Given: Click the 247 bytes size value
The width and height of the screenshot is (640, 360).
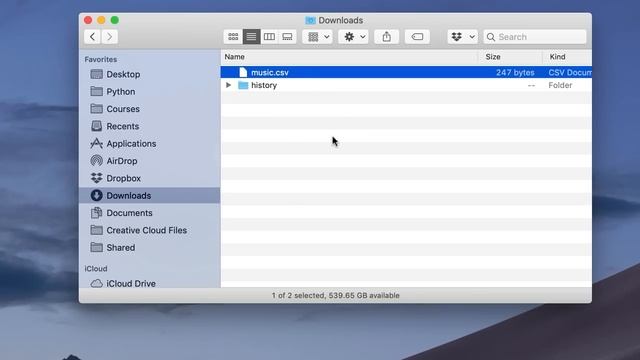Looking at the screenshot, I should [x=515, y=73].
